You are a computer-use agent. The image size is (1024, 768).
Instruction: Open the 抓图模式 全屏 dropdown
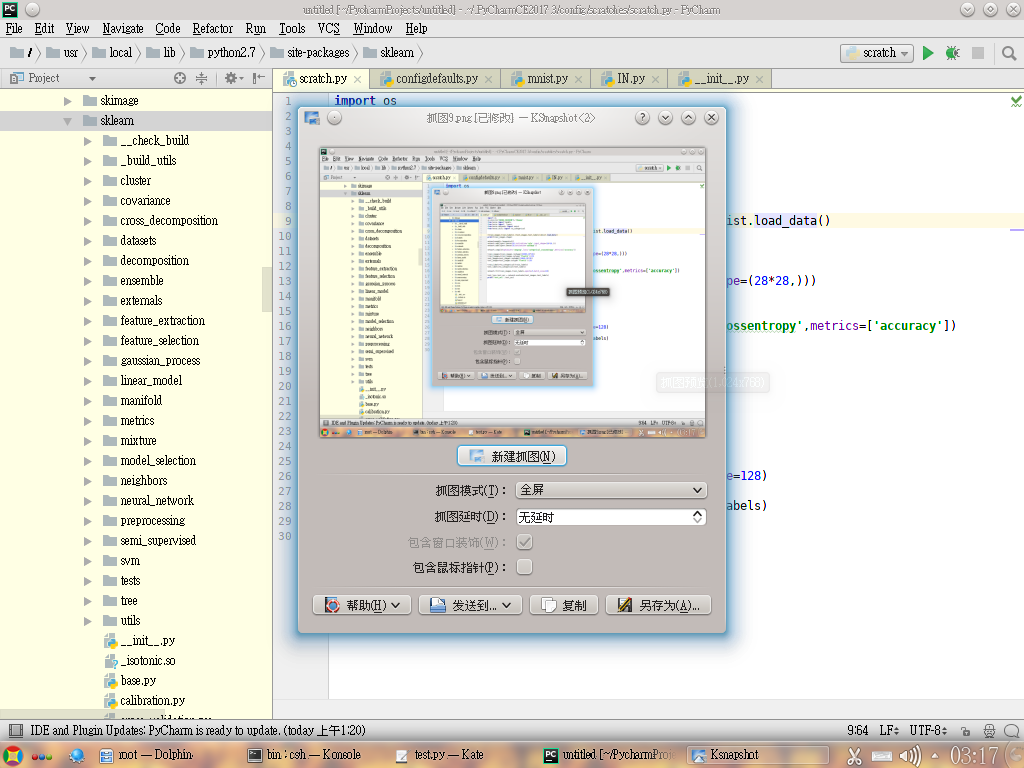pos(611,490)
